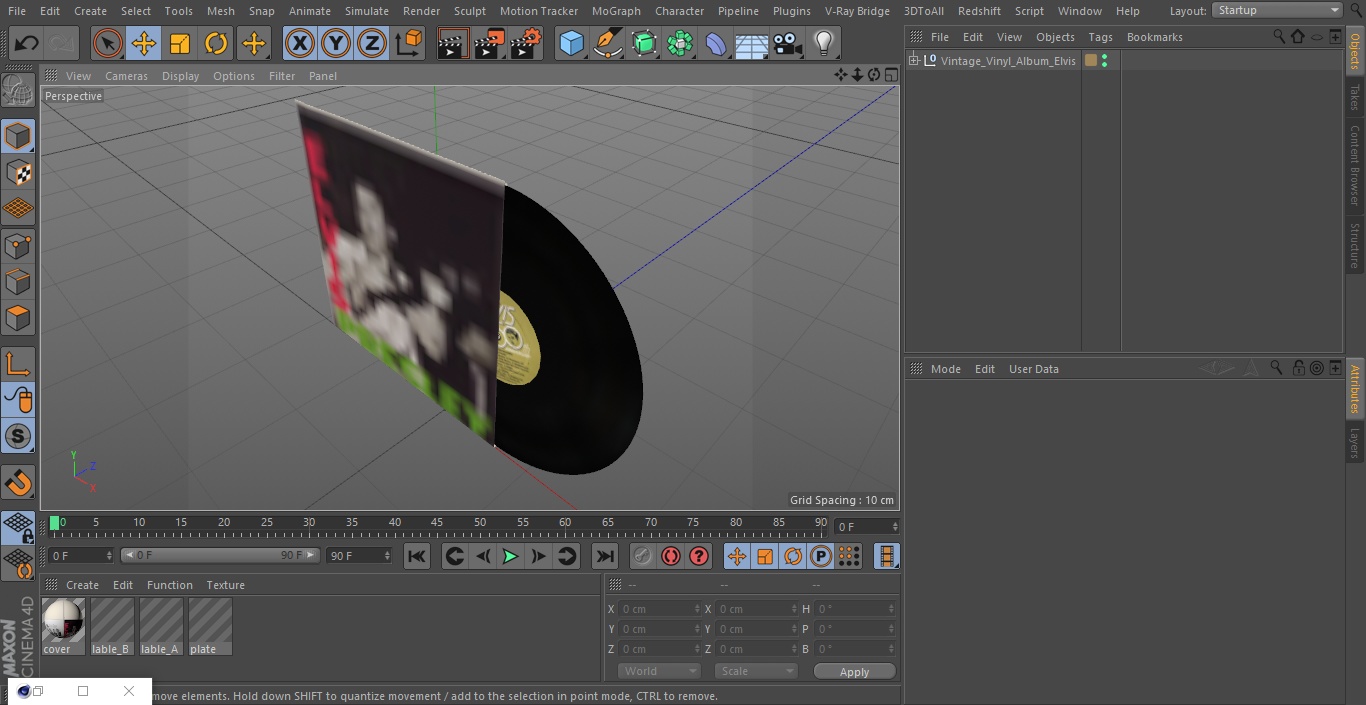Select the Move tool
The width and height of the screenshot is (1366, 705).
point(144,44)
